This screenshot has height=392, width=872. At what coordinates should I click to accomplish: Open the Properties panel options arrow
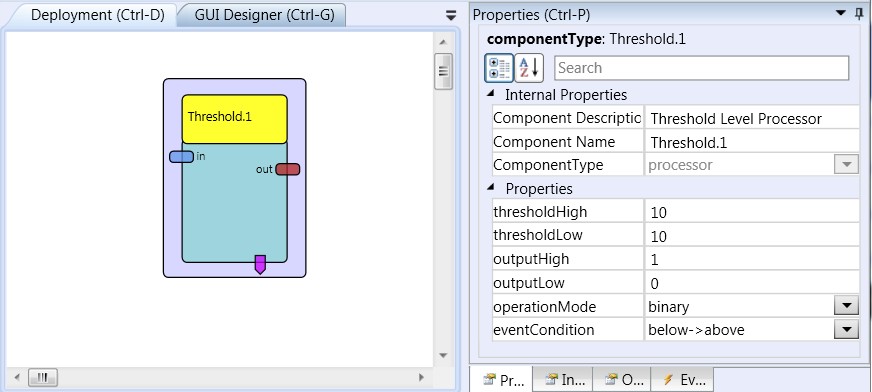click(x=841, y=13)
